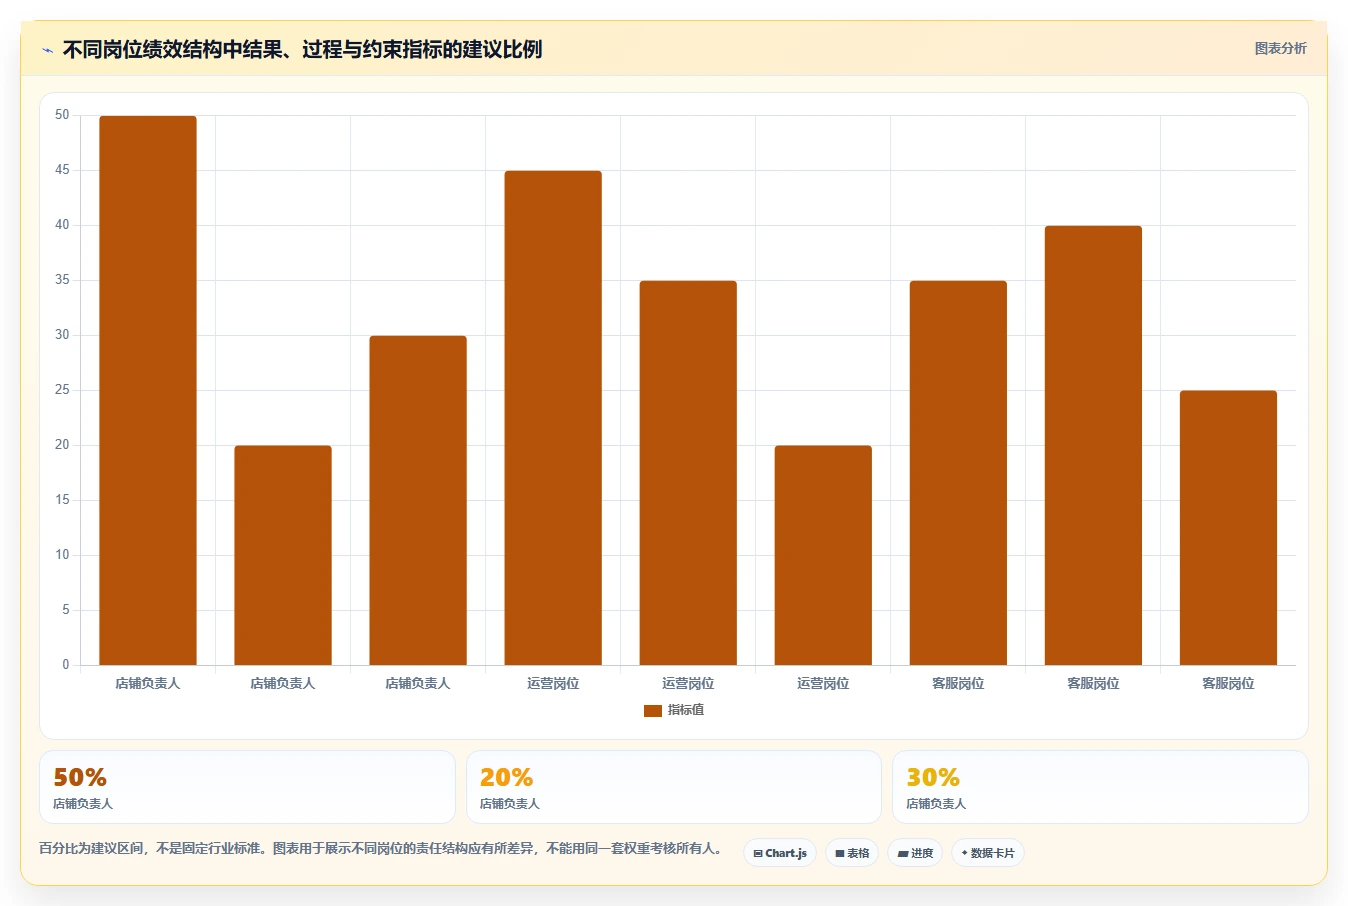This screenshot has height=906, width=1348.
Task: Open the 50% 店铺负责人 stat card
Action: click(x=247, y=787)
